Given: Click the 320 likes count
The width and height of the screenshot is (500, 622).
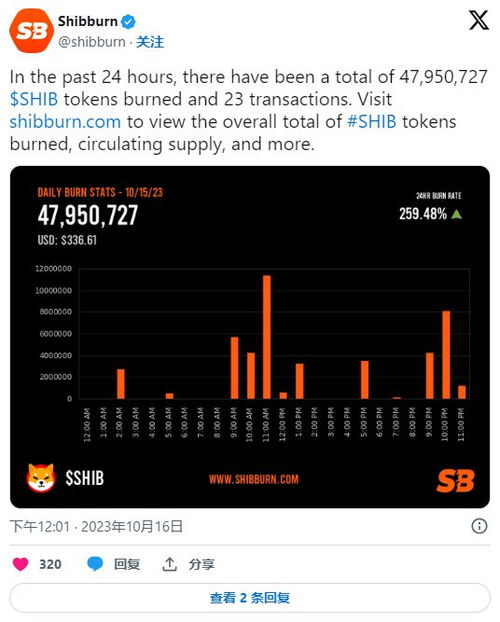Looking at the screenshot, I should click(50, 564).
